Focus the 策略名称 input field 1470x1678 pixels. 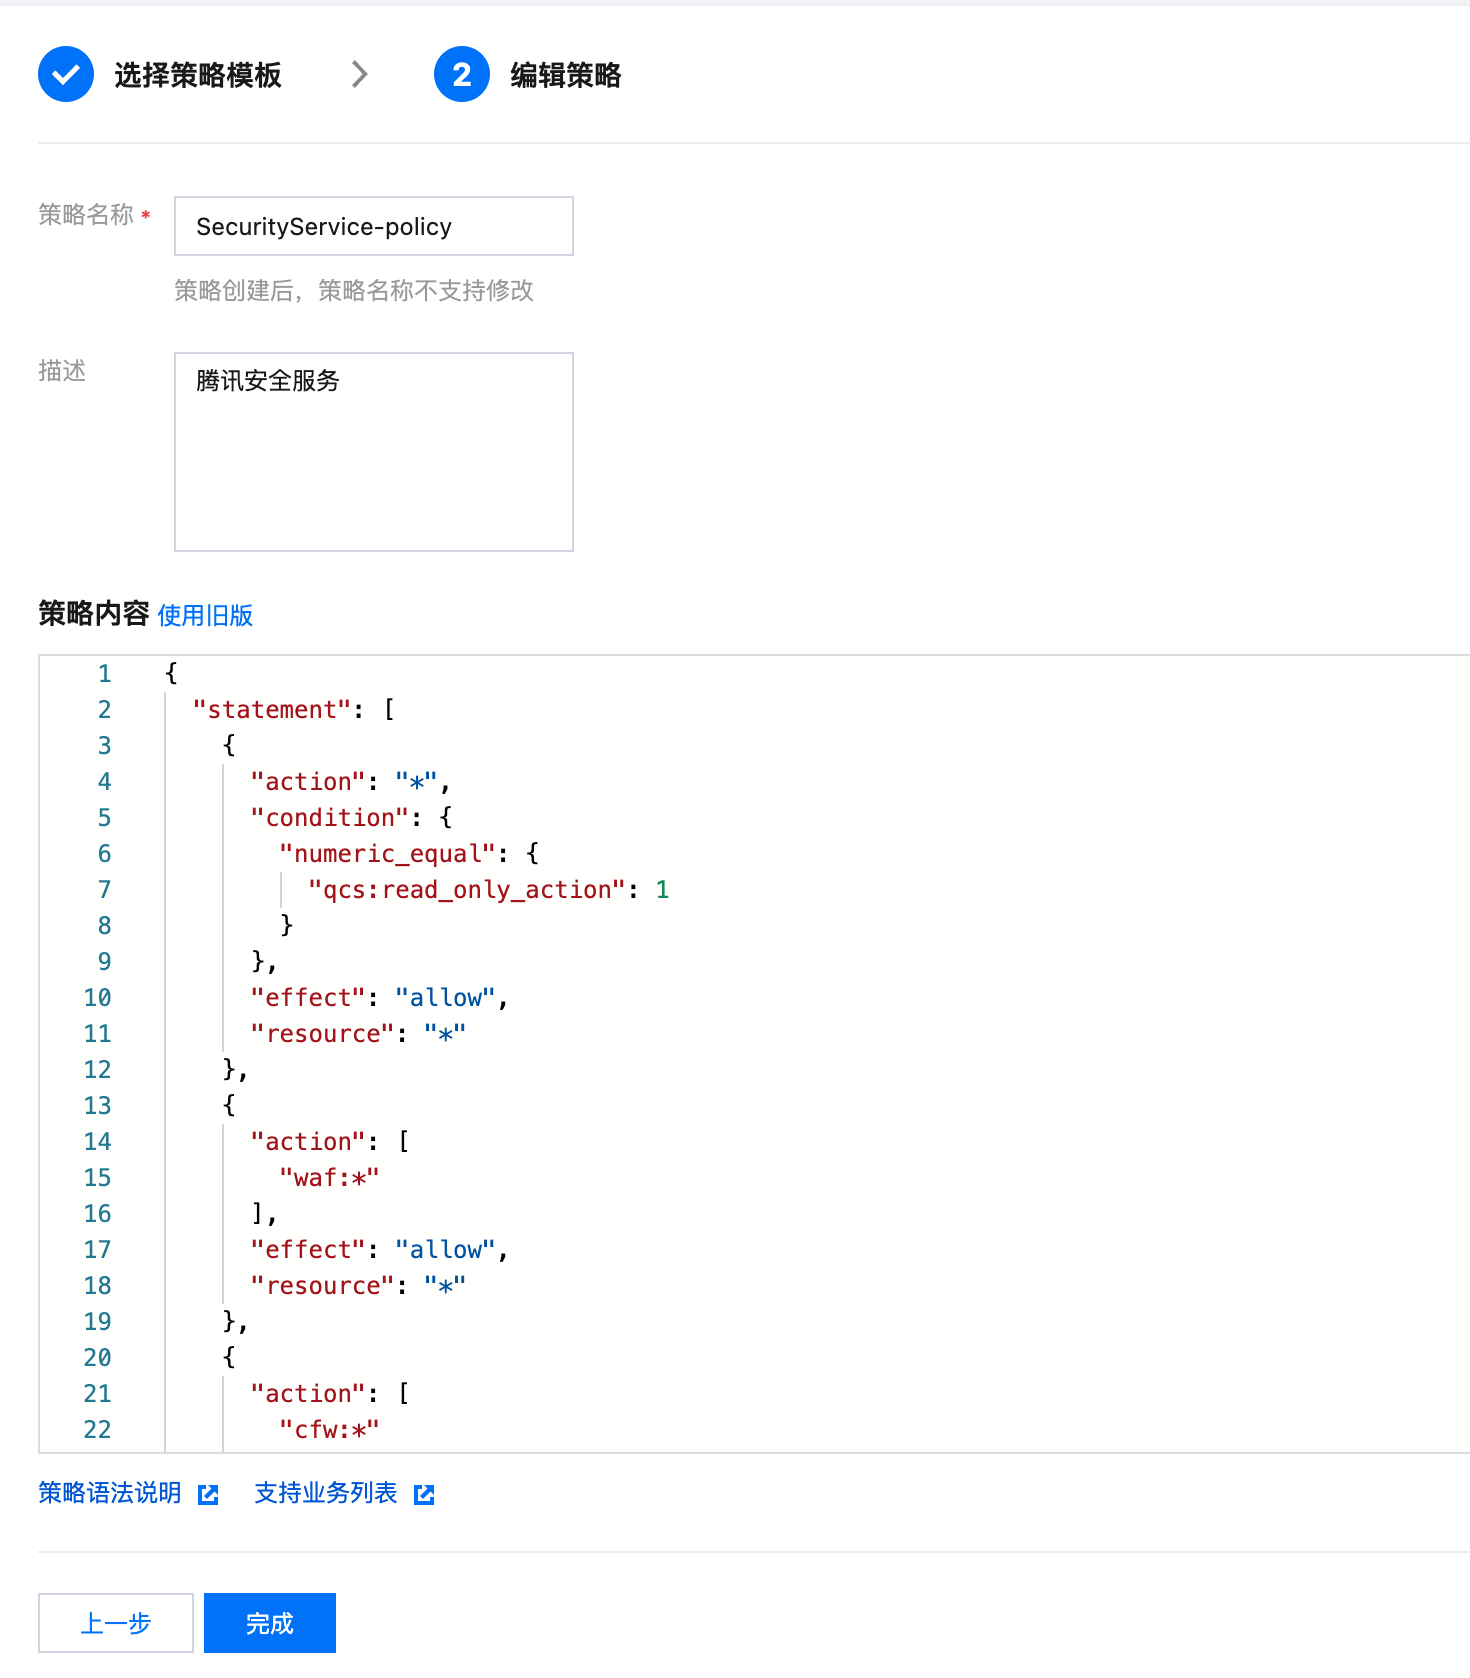pos(374,226)
